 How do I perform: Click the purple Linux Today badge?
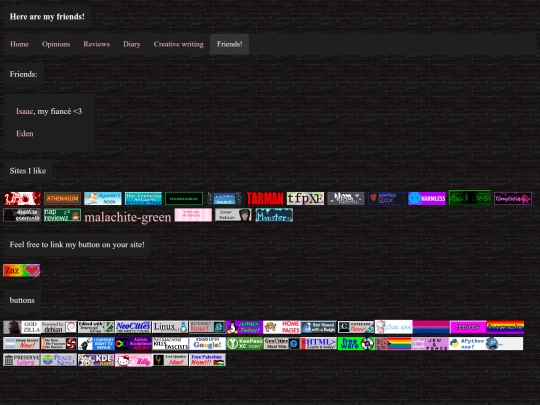click(245, 327)
